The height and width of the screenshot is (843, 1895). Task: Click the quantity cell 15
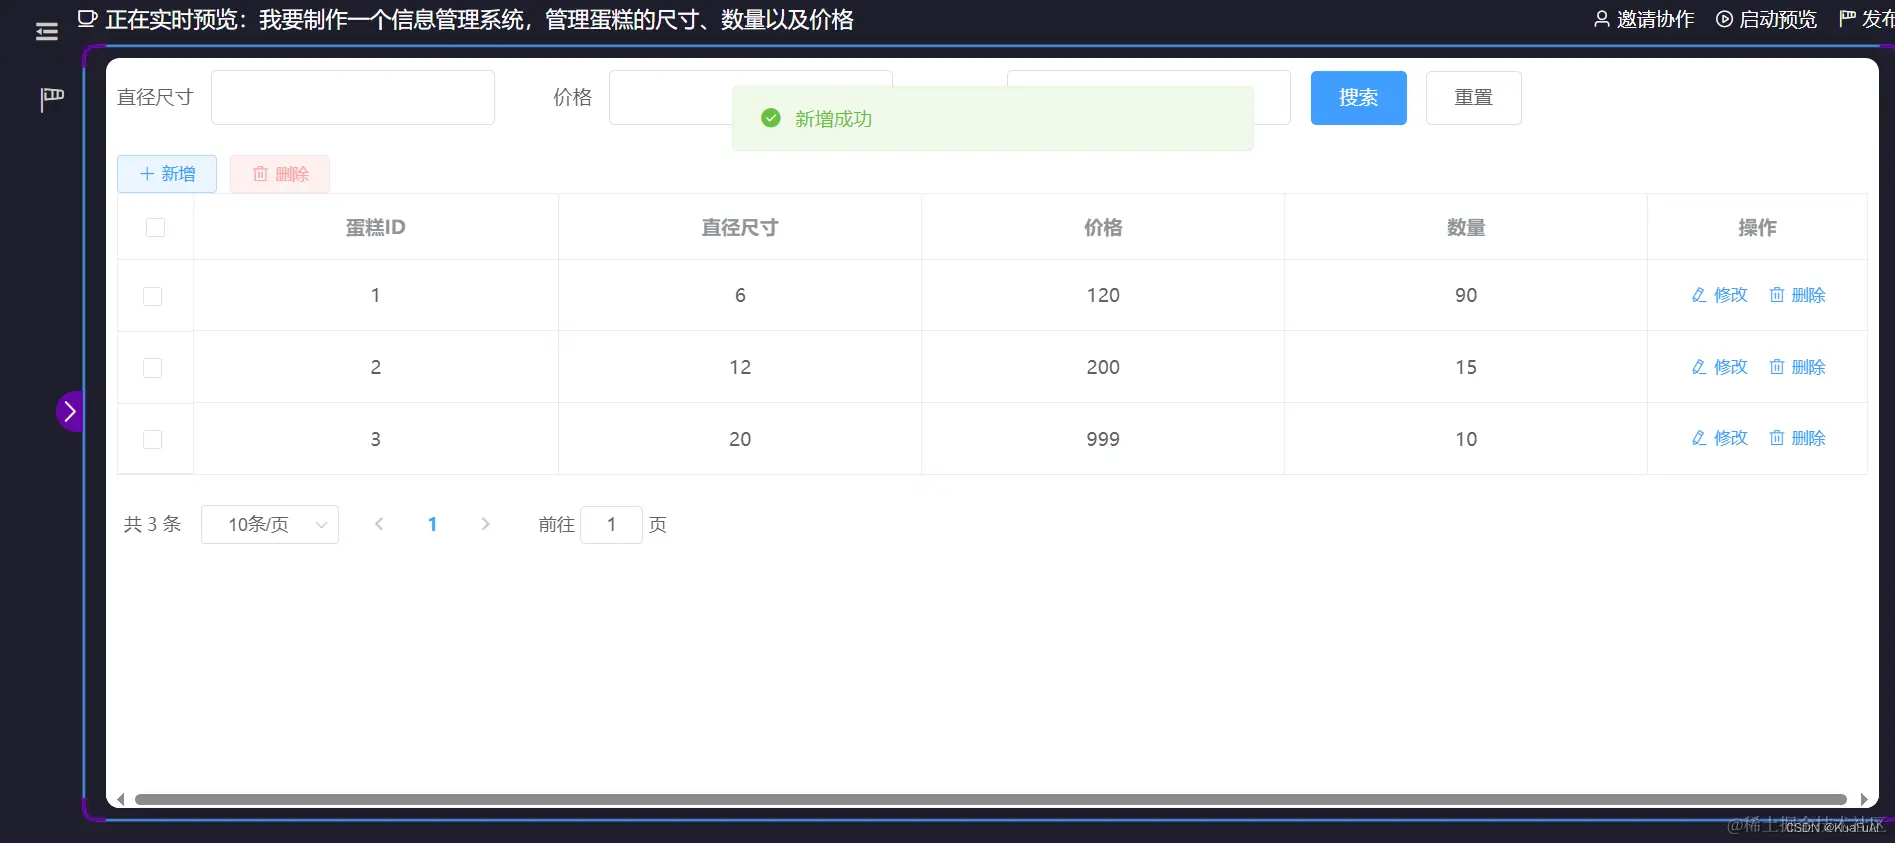[x=1466, y=367]
